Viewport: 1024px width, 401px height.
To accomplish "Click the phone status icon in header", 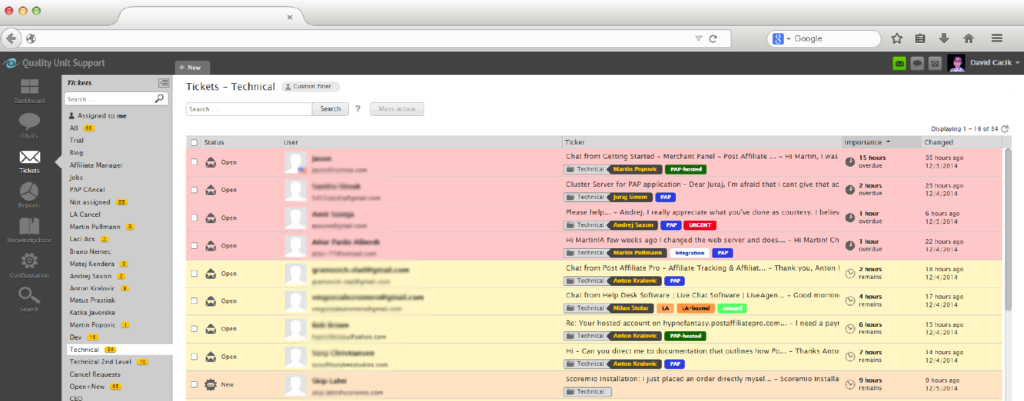I will (x=935, y=64).
